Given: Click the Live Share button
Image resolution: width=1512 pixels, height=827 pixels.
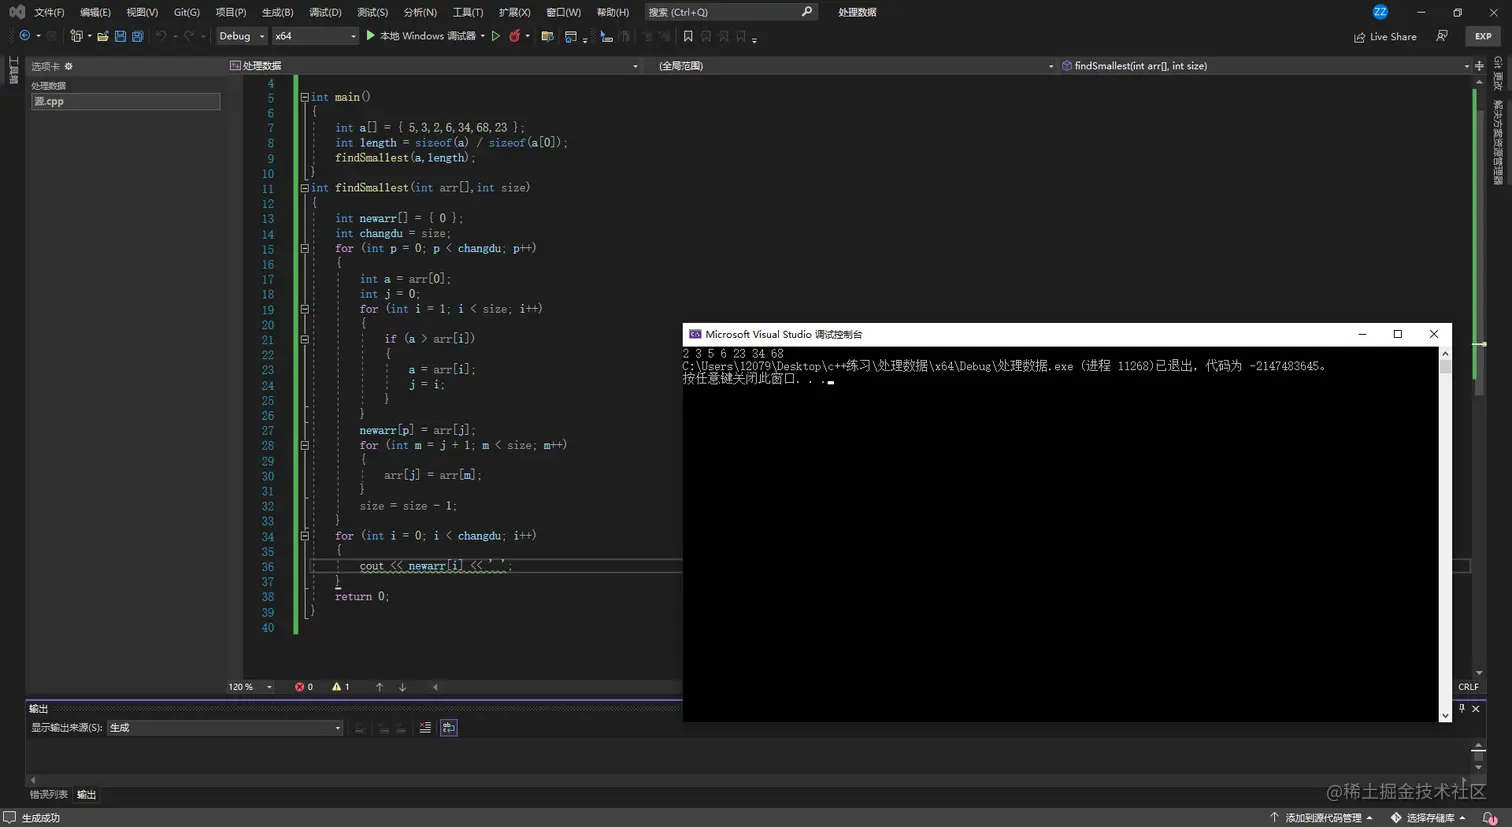Looking at the screenshot, I should (1385, 37).
